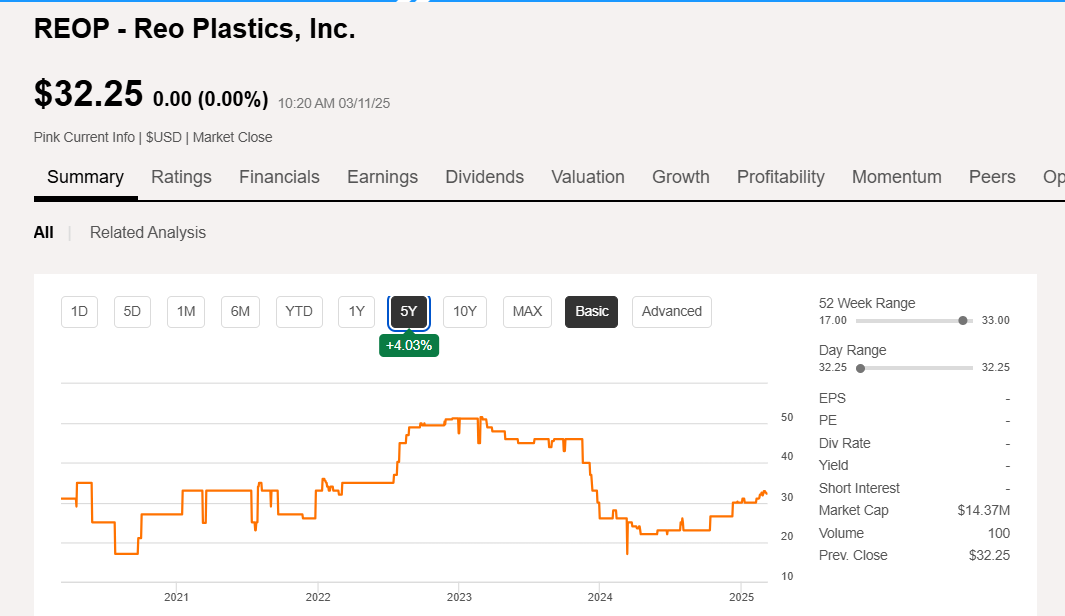Select the All filter
The image size is (1065, 616).
(43, 232)
